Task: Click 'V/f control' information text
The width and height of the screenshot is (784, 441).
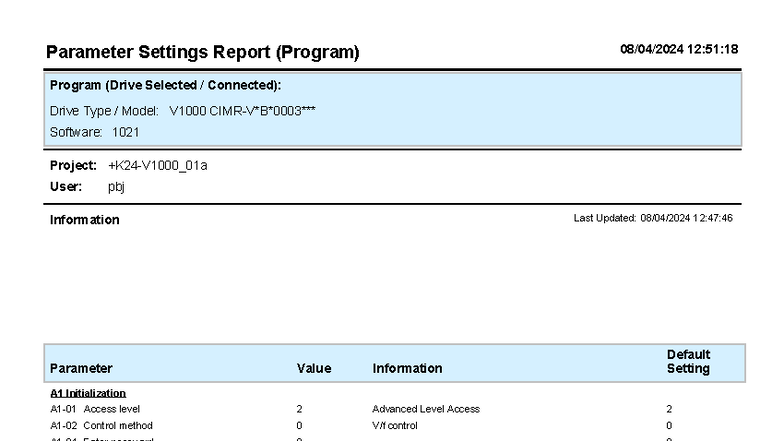Action: click(395, 426)
